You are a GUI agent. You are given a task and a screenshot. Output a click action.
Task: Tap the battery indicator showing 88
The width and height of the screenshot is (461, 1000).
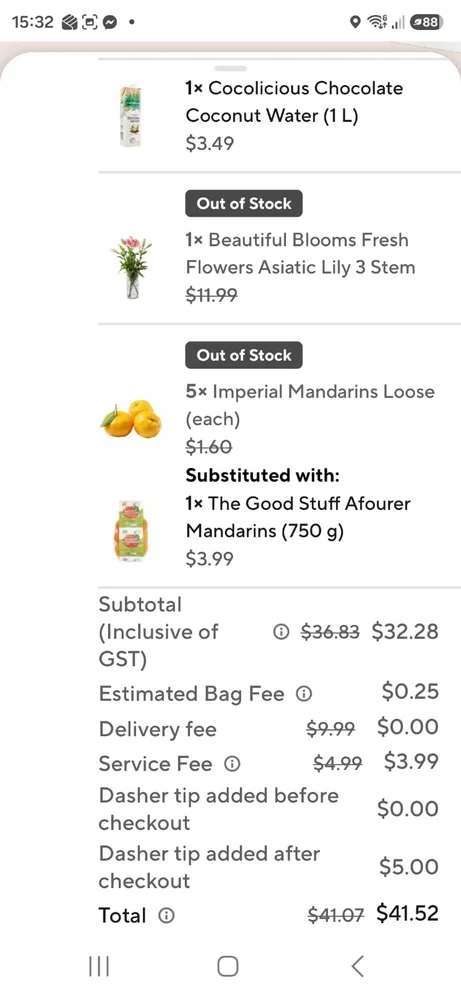[427, 22]
